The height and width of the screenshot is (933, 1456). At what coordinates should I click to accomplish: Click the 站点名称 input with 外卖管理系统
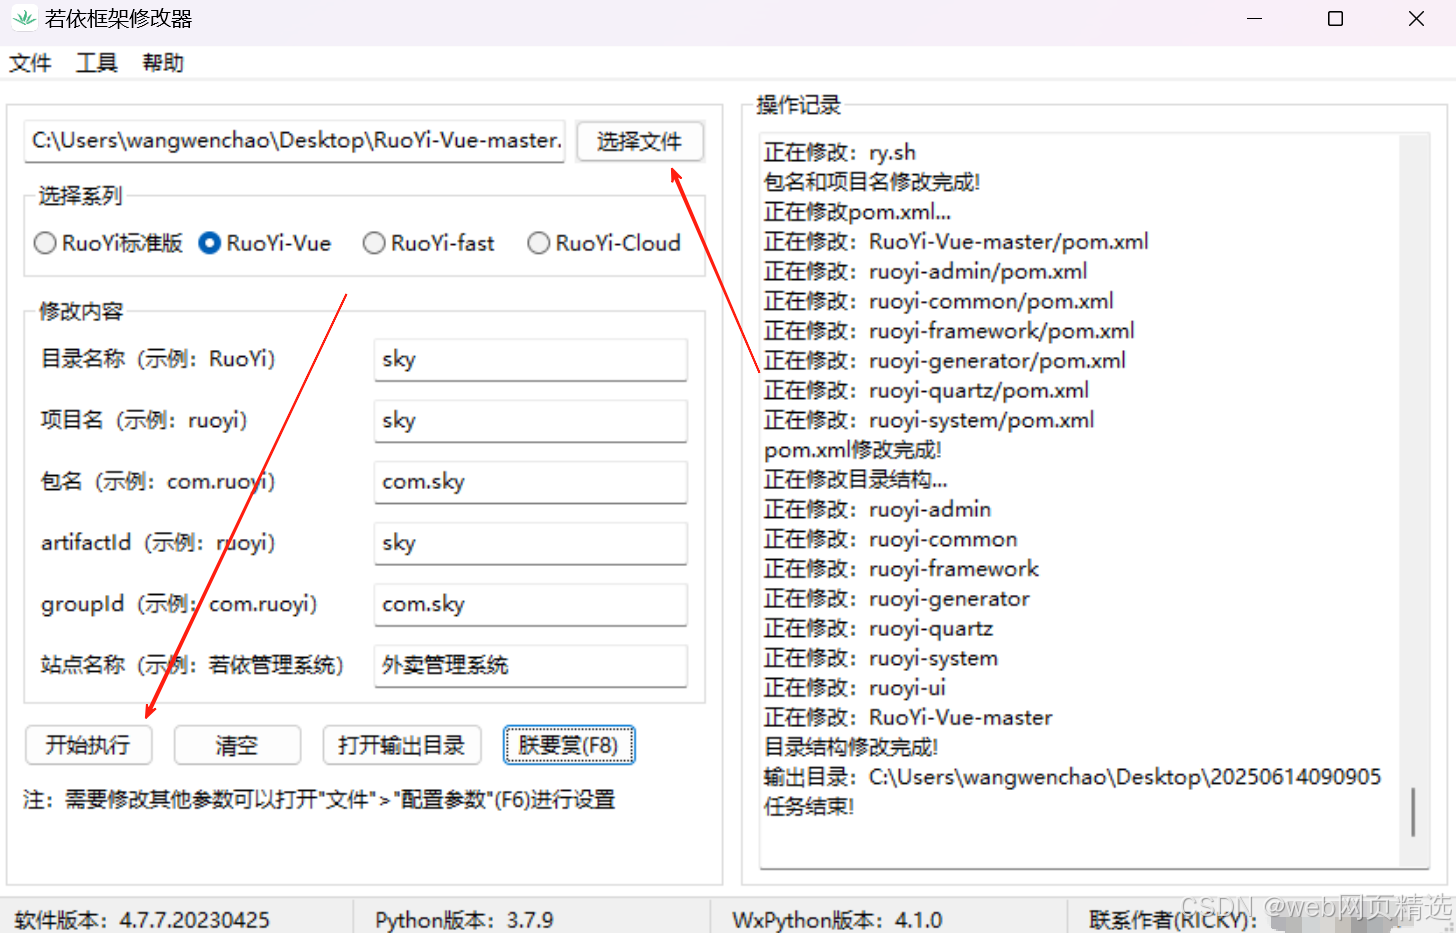pyautogui.click(x=531, y=665)
